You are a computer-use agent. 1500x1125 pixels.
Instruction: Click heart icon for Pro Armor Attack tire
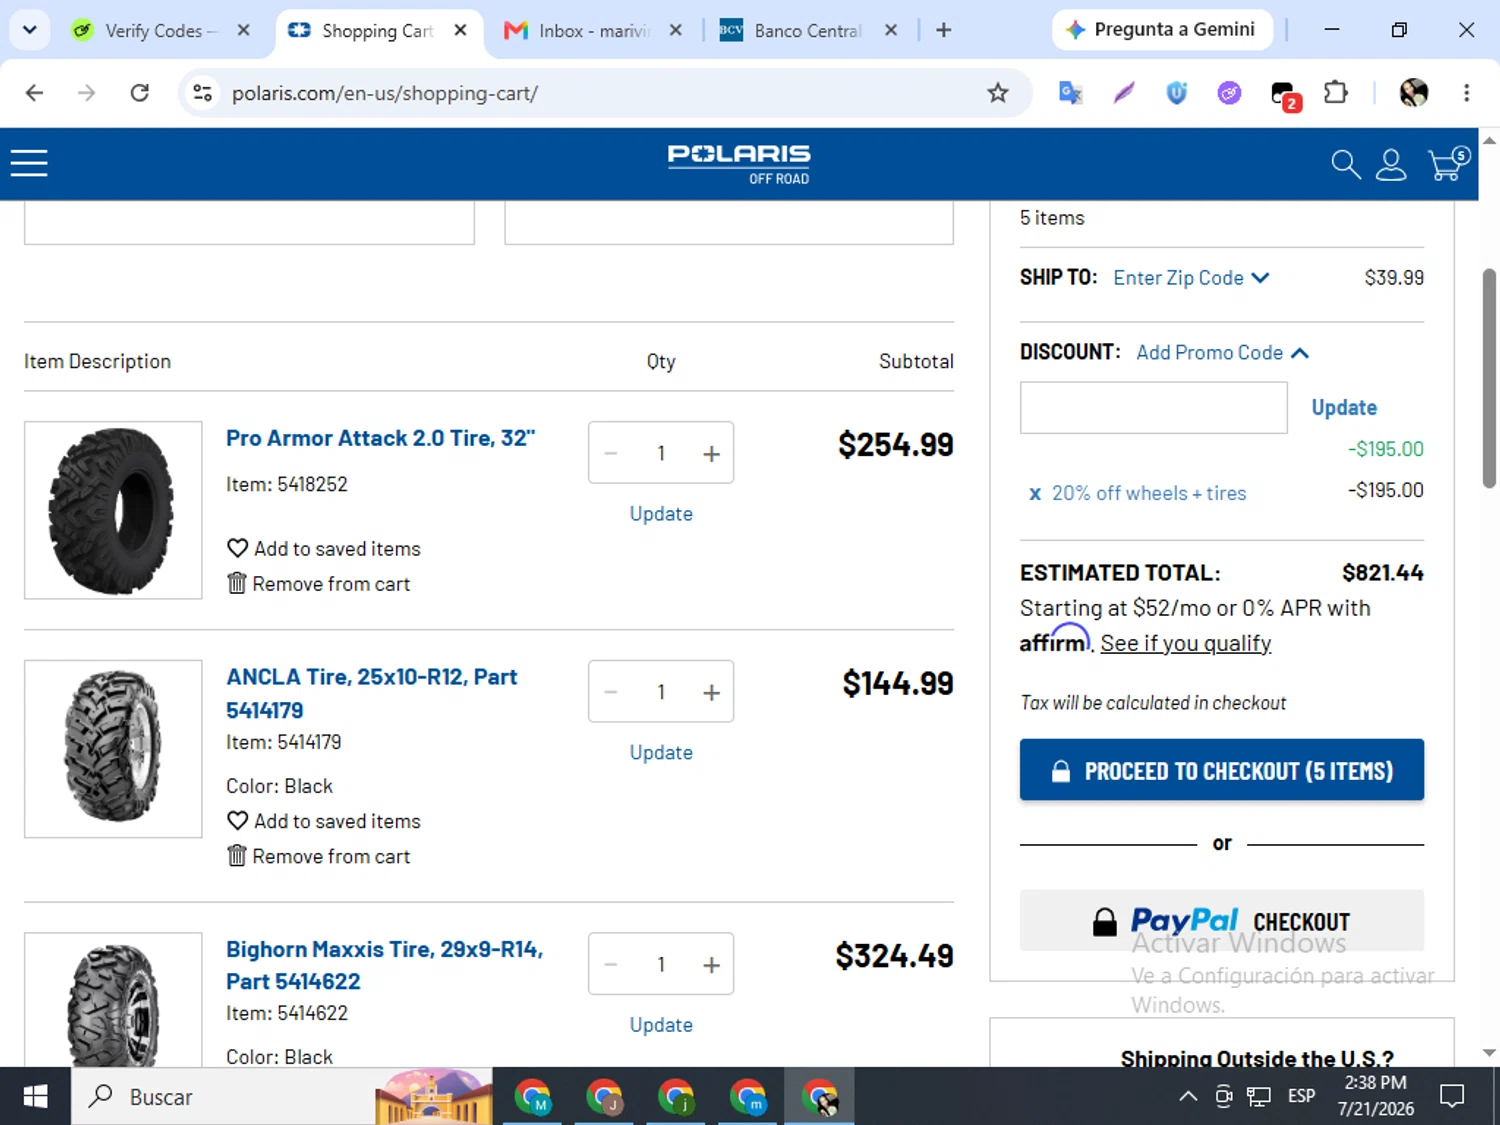(237, 548)
